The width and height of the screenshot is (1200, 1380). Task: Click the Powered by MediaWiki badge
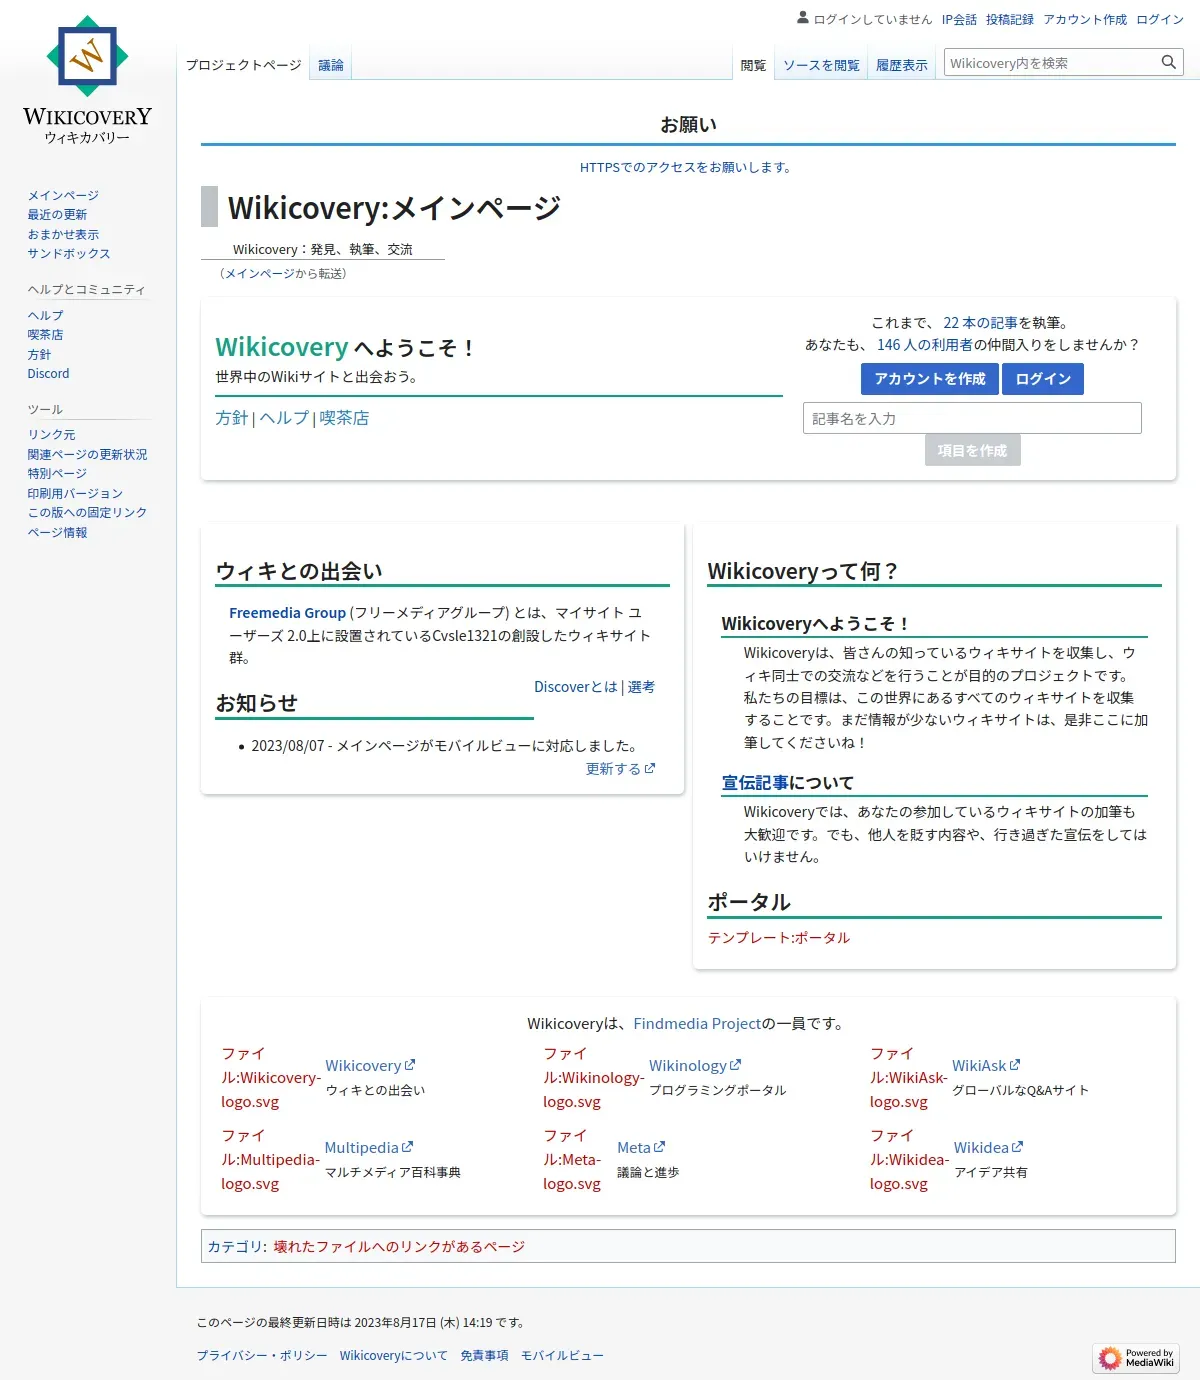coord(1136,1357)
